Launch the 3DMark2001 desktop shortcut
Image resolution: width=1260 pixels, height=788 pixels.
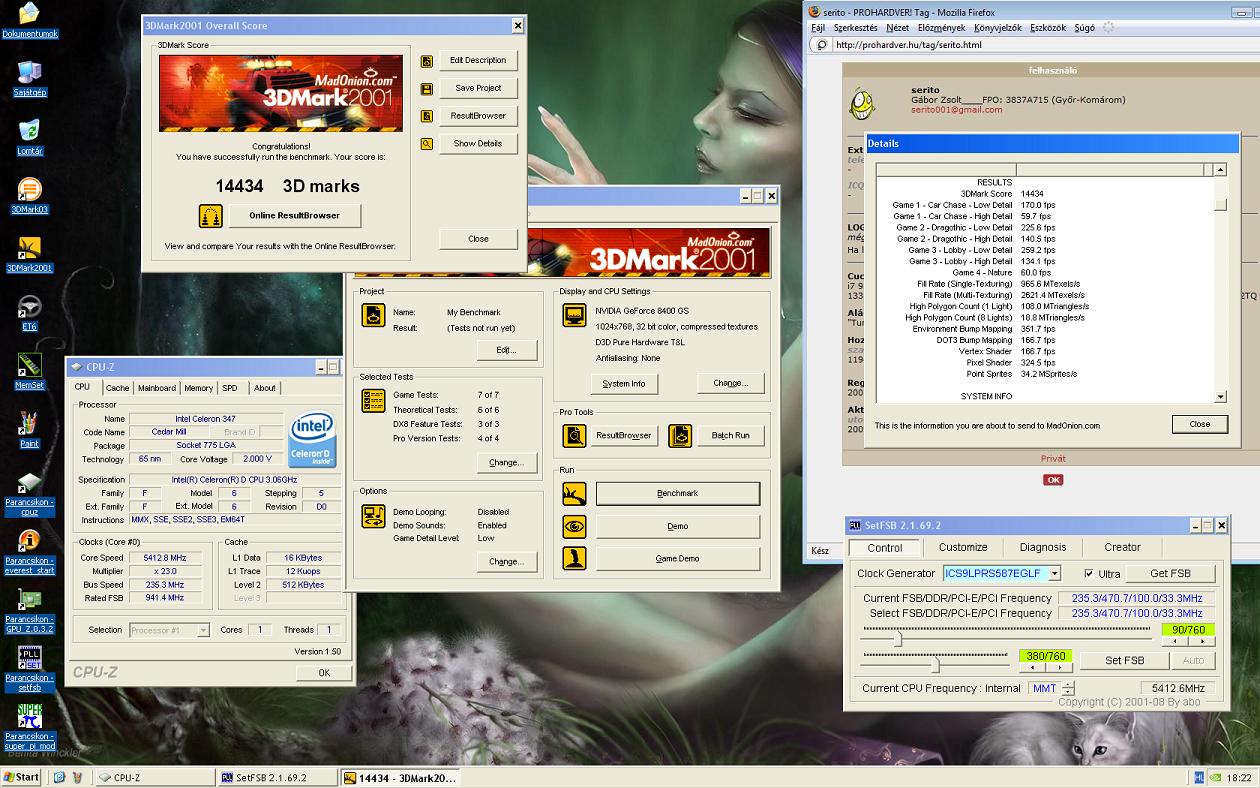click(29, 254)
